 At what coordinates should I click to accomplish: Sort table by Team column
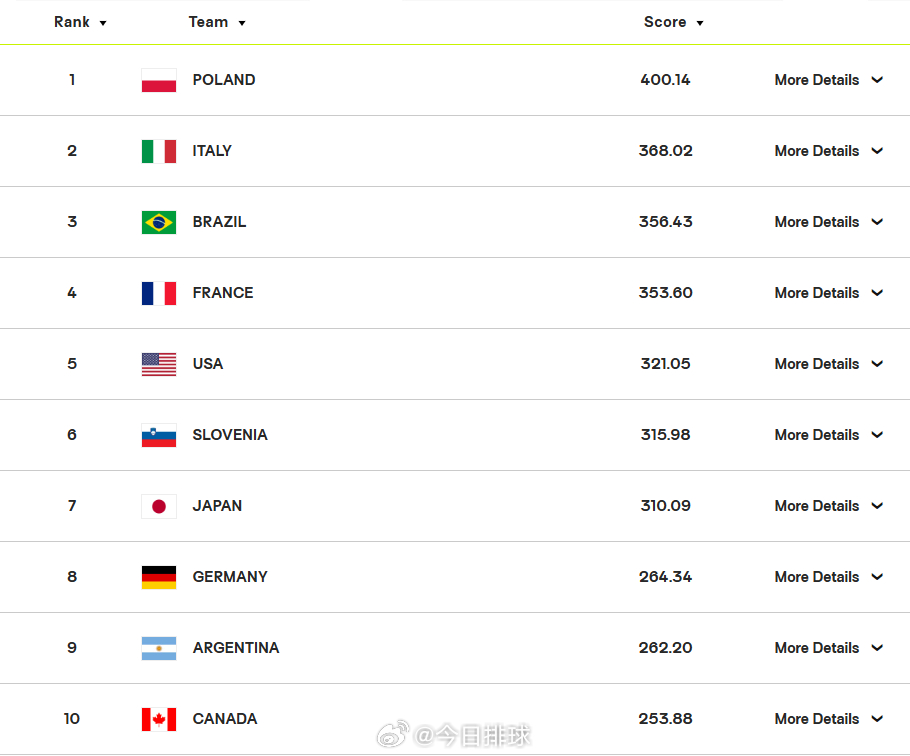pyautogui.click(x=217, y=22)
